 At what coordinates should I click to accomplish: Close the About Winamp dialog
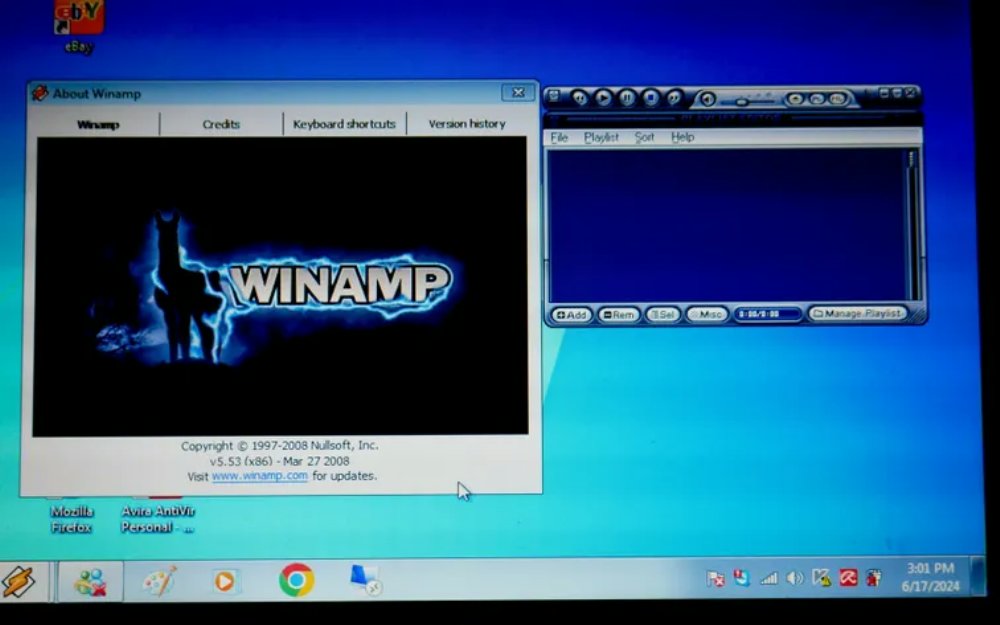tap(518, 92)
